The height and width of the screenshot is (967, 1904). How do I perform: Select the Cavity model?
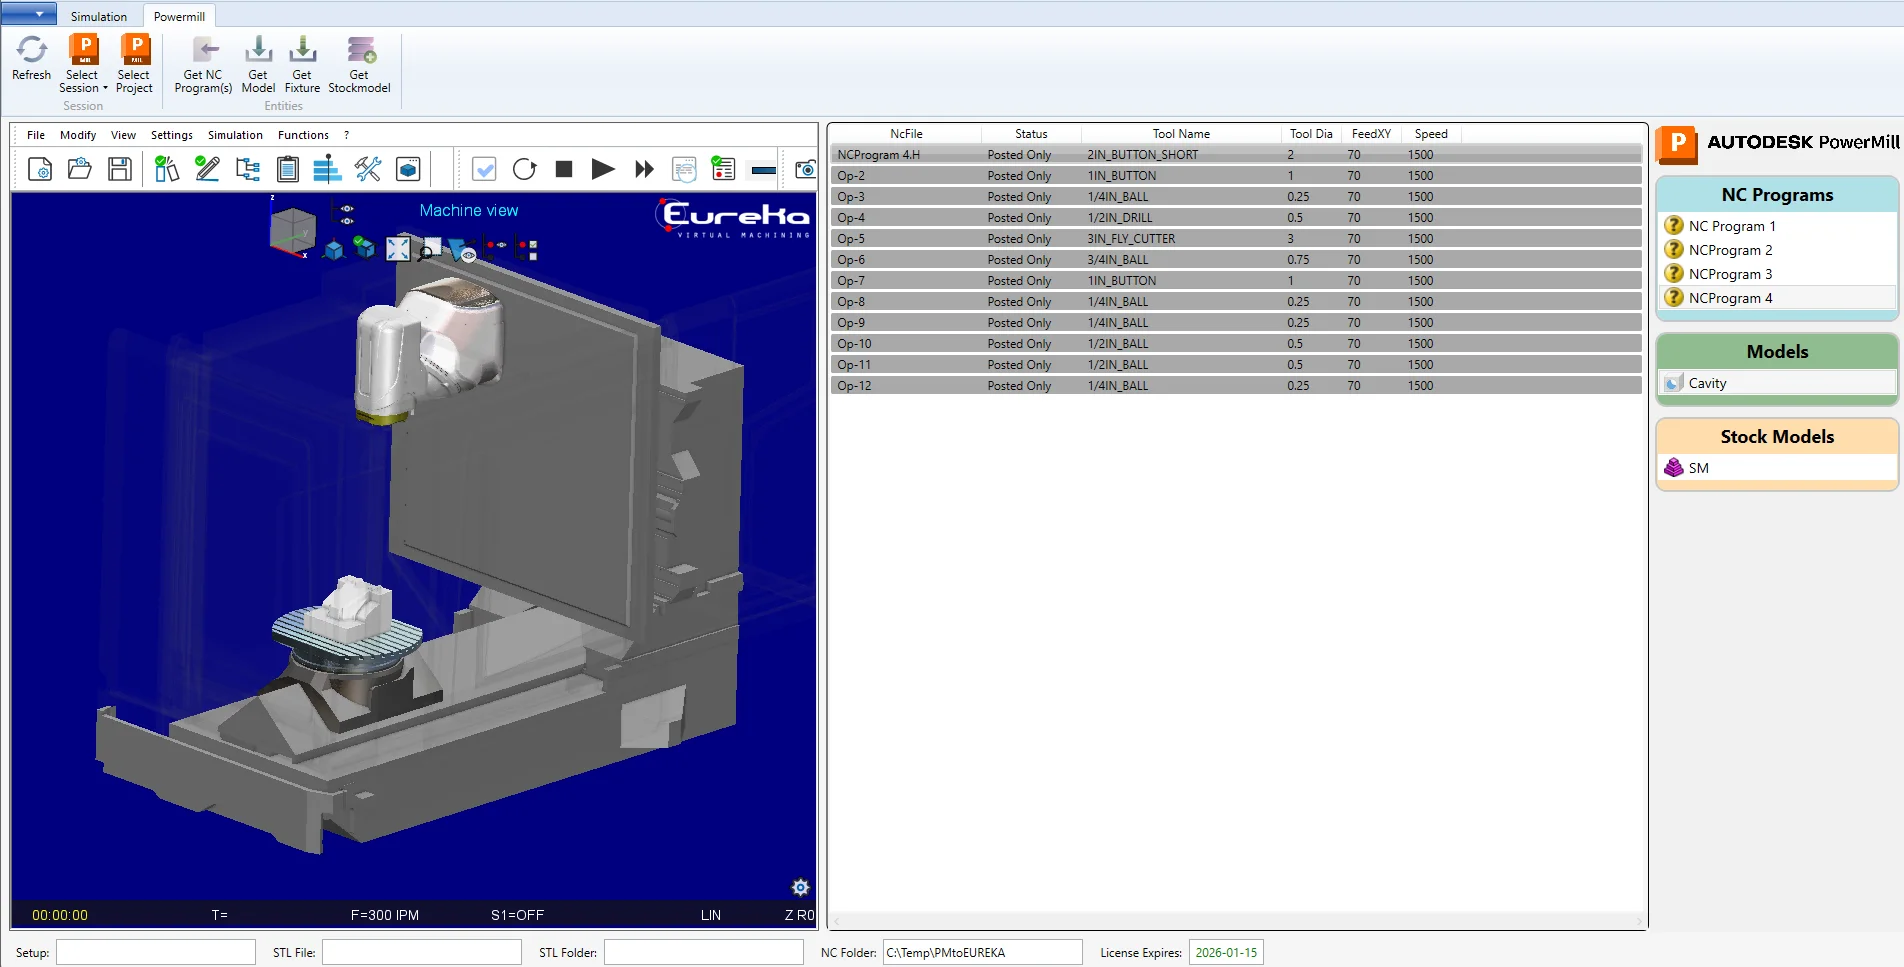[1777, 383]
